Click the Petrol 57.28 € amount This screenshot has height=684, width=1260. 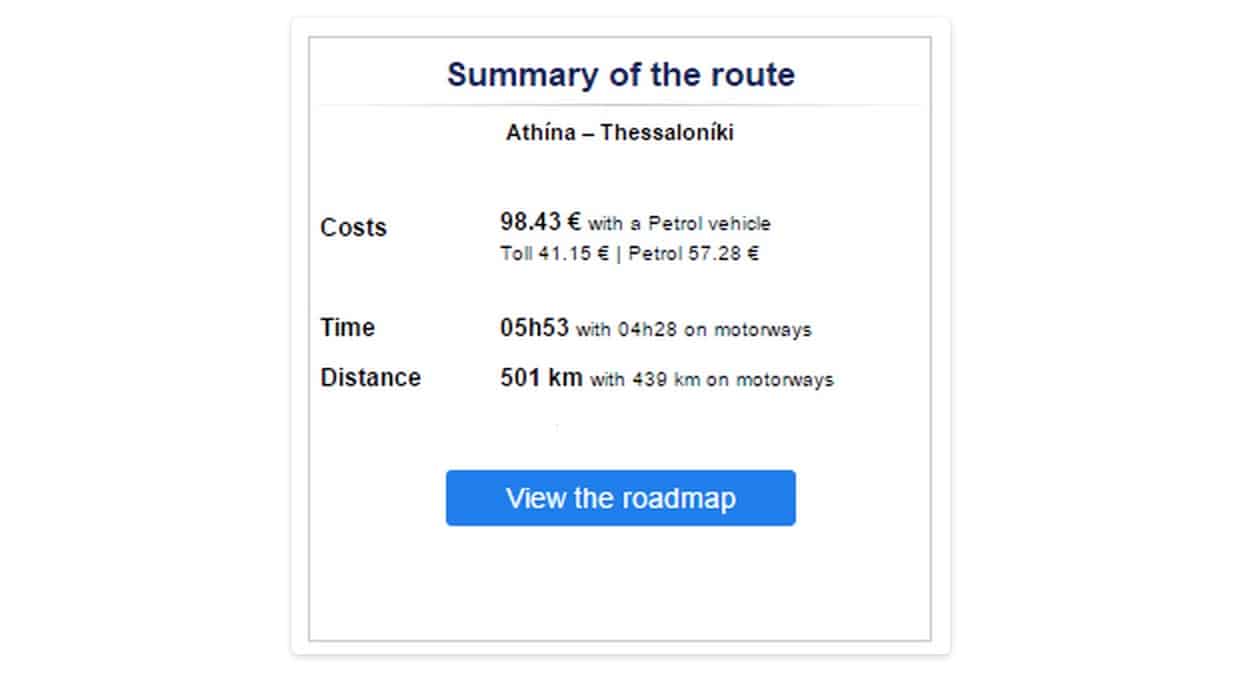pyautogui.click(x=694, y=254)
